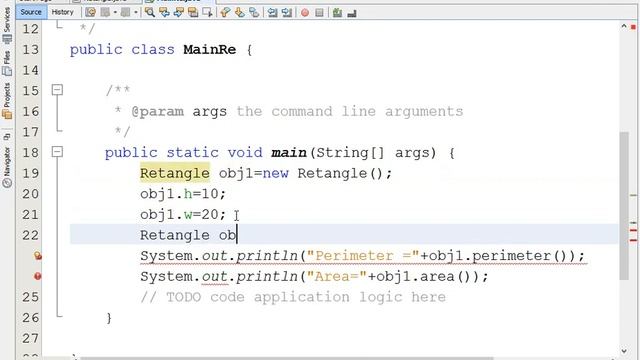Click the TODO code application logic comment
Viewport: 640px width, 360px height.
[x=293, y=297]
